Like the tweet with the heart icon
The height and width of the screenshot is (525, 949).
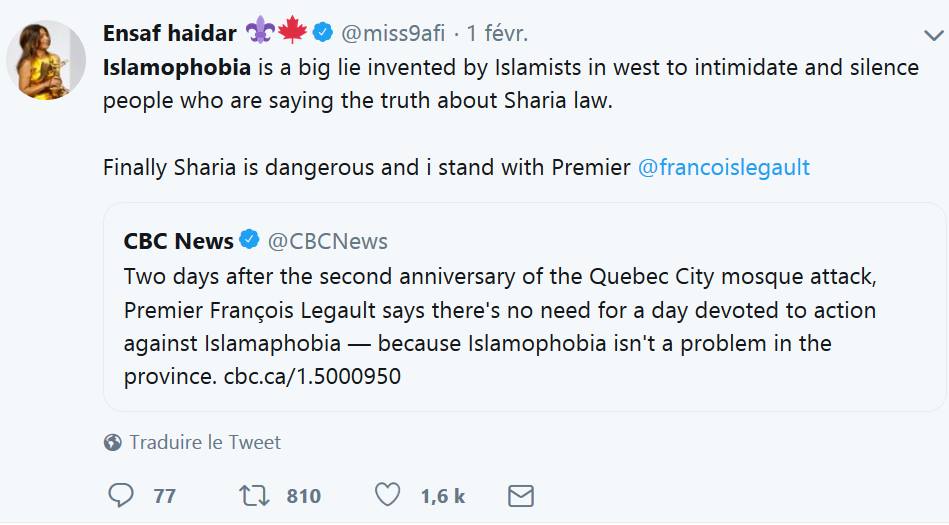pyautogui.click(x=387, y=495)
